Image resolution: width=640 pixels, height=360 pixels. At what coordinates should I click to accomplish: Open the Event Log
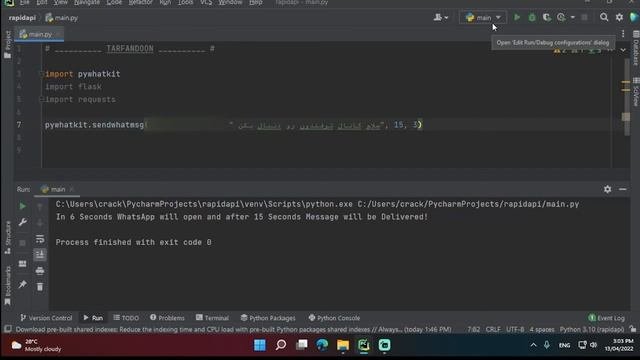click(607, 318)
